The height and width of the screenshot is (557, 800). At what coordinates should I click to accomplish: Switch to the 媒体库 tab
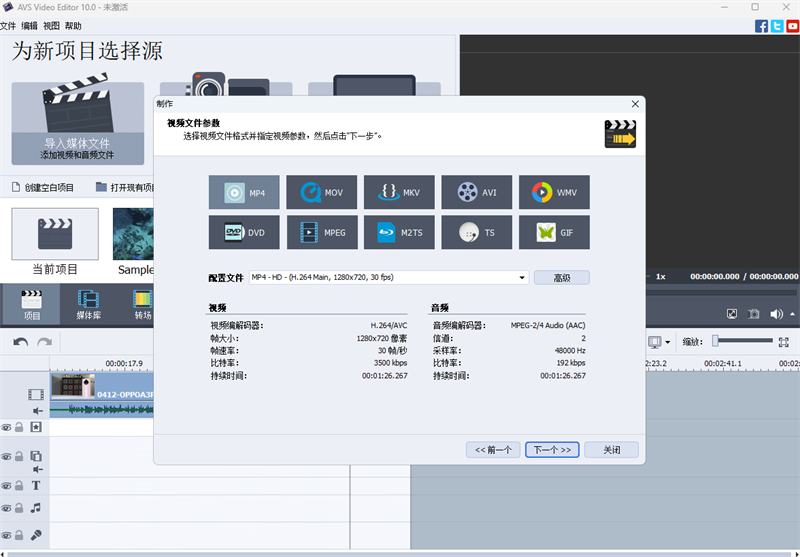88,305
